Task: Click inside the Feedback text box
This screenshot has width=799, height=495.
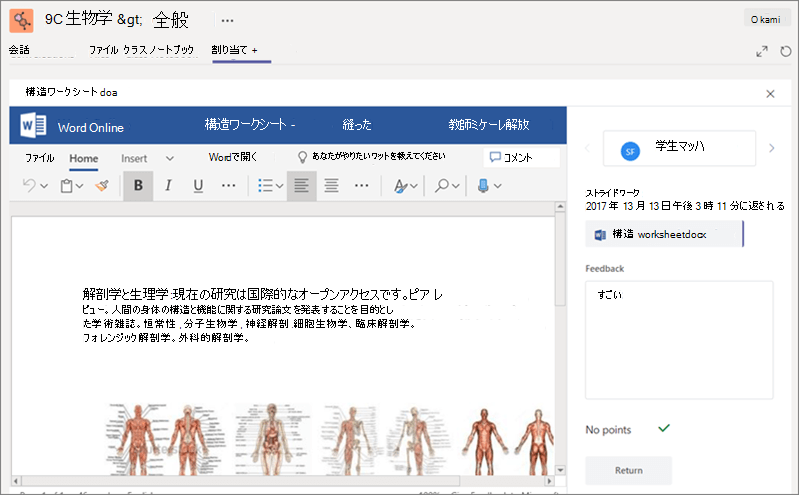Action: click(679, 340)
